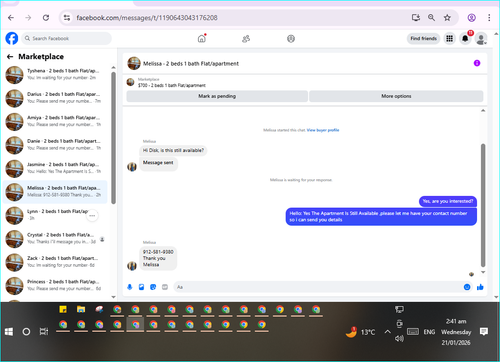Click the Cortana search circle
The height and width of the screenshot is (362, 500).
tap(26, 332)
